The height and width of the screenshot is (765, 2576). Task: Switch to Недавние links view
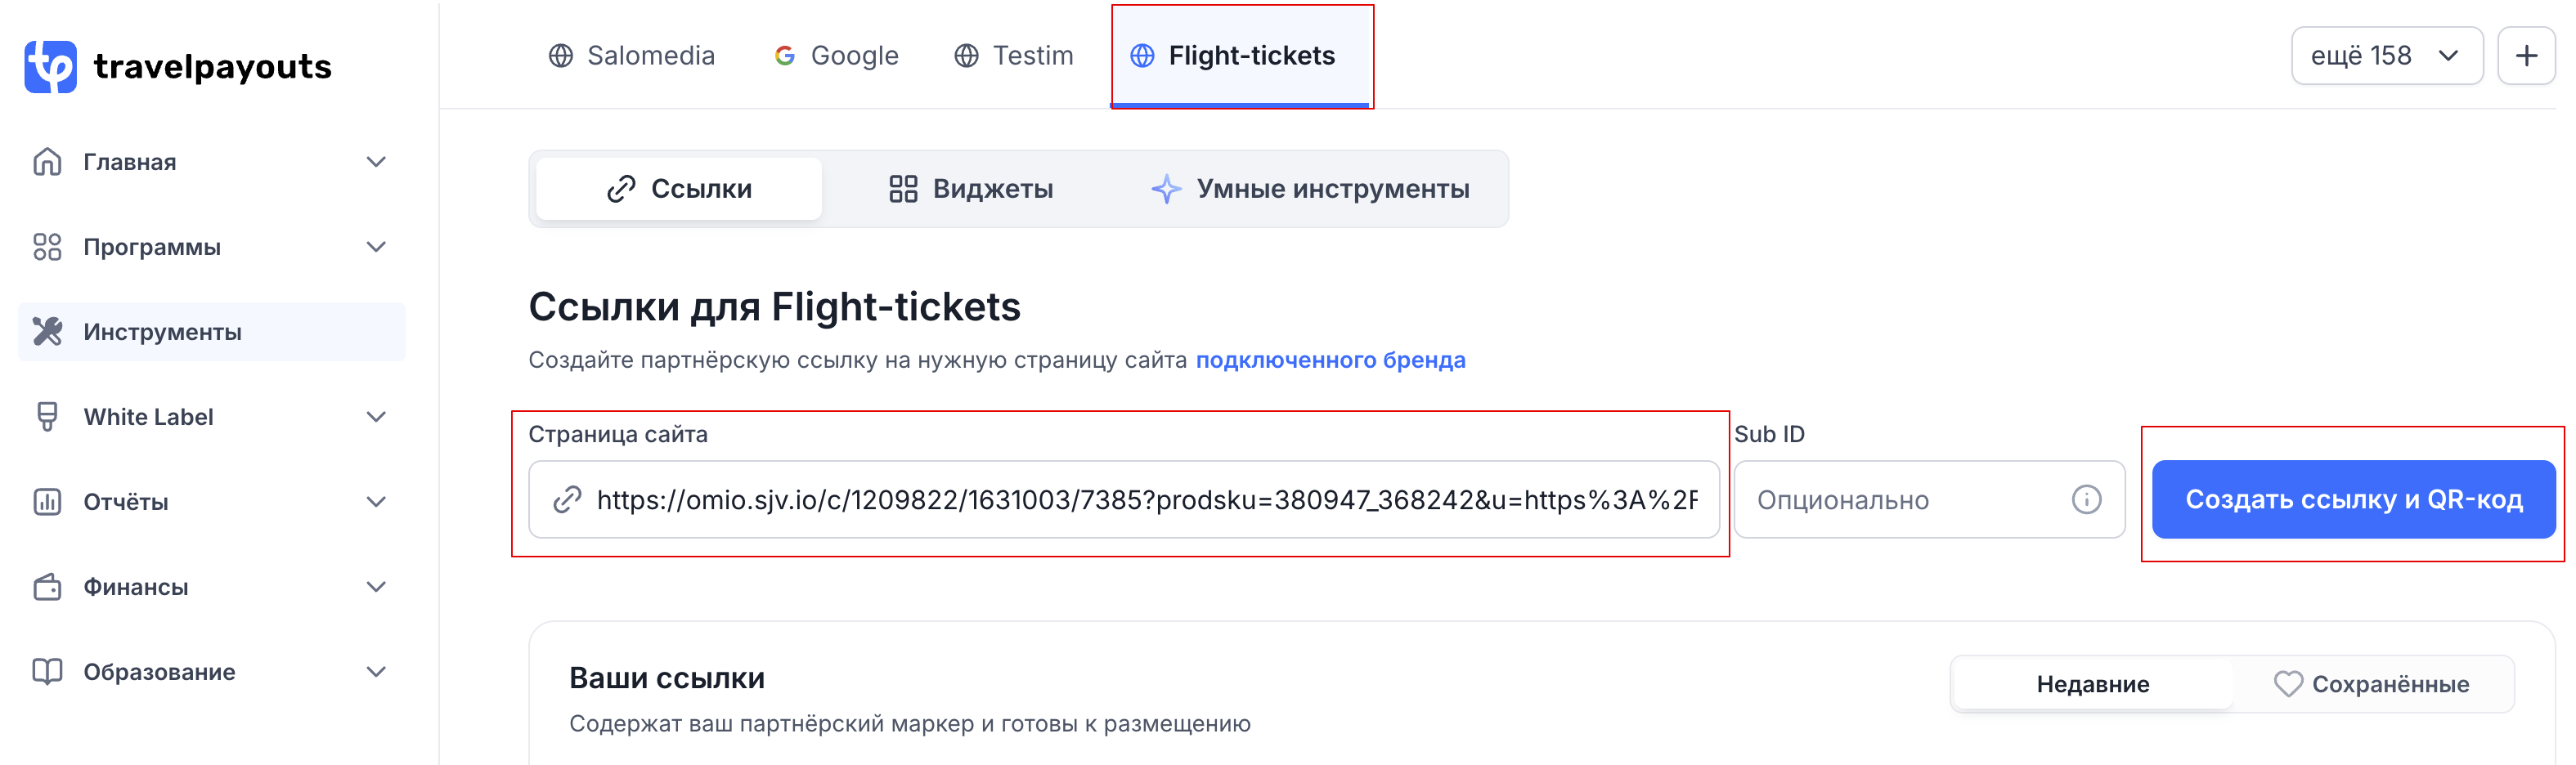2092,684
